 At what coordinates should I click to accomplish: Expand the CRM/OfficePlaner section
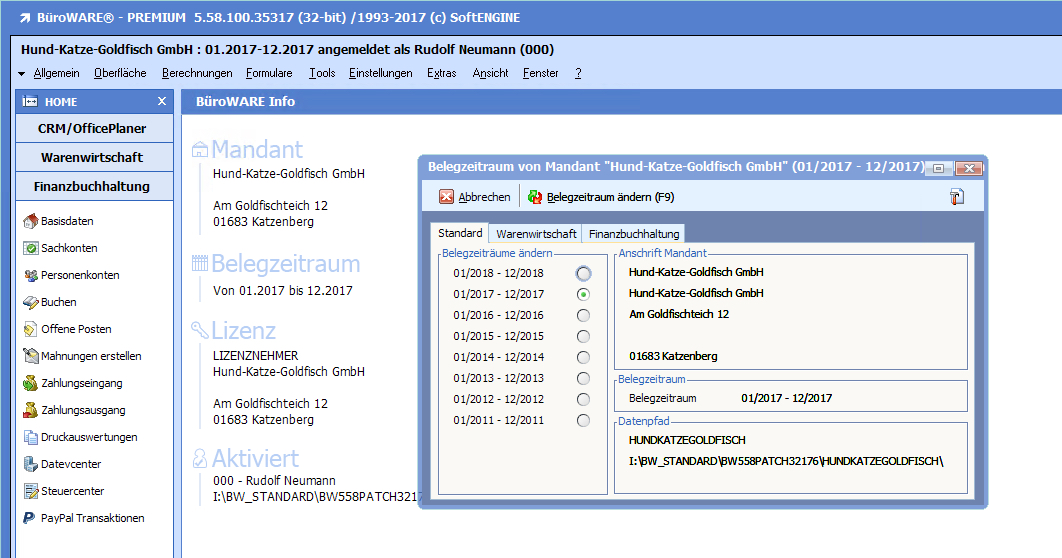pos(92,129)
